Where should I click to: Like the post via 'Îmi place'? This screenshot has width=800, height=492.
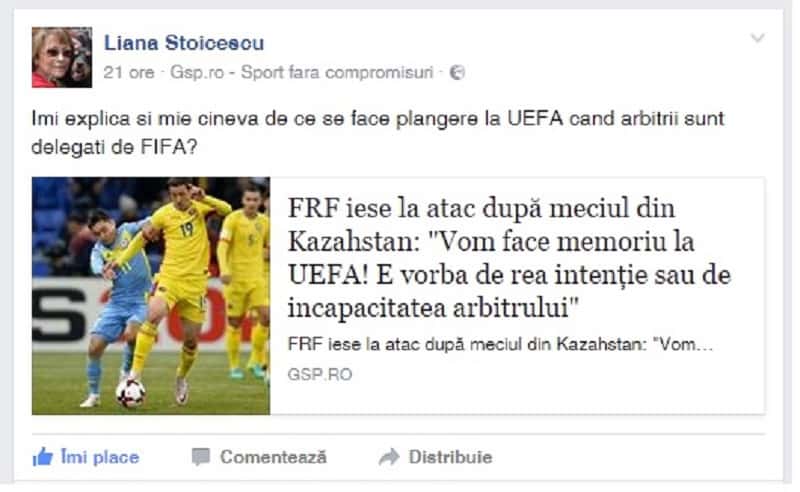pos(100,457)
